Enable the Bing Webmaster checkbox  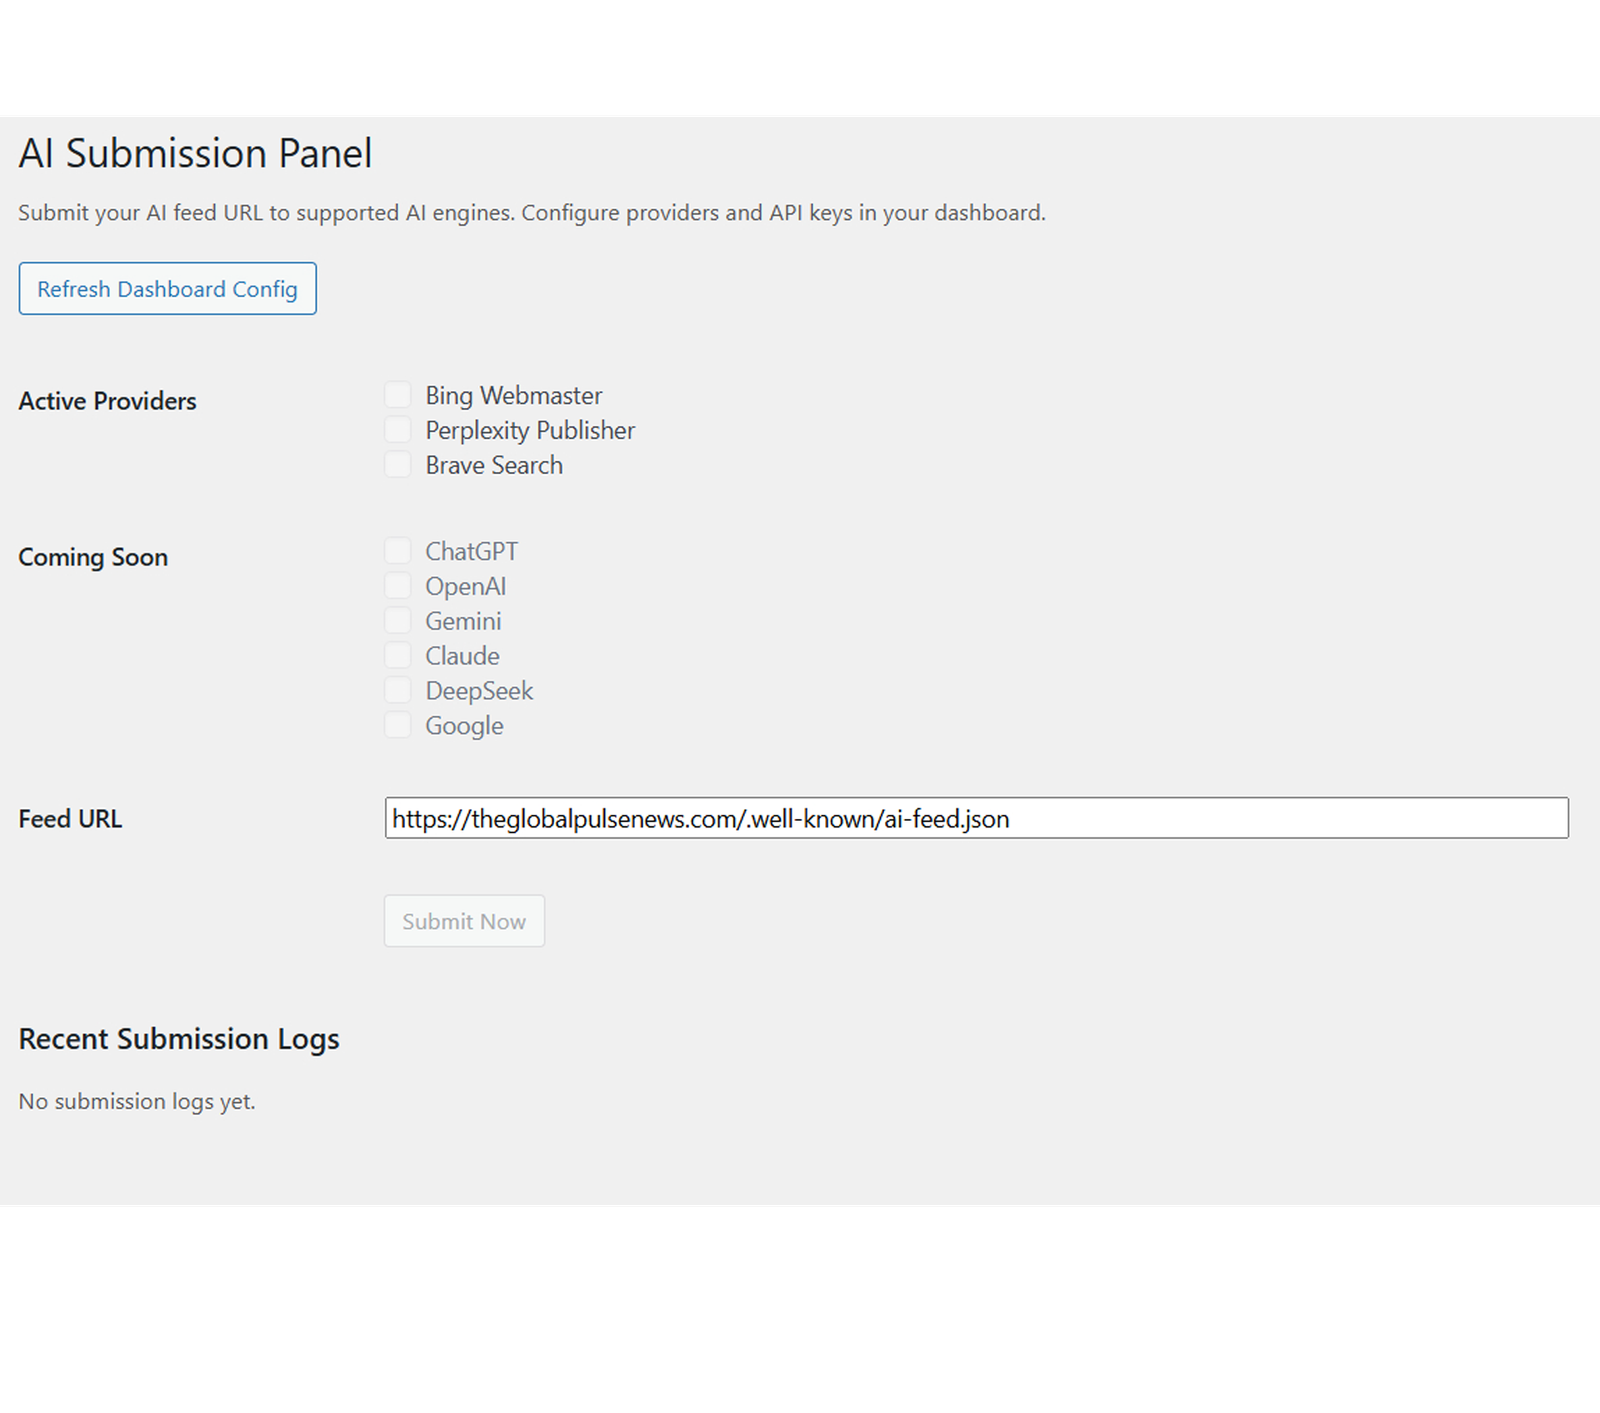(398, 395)
